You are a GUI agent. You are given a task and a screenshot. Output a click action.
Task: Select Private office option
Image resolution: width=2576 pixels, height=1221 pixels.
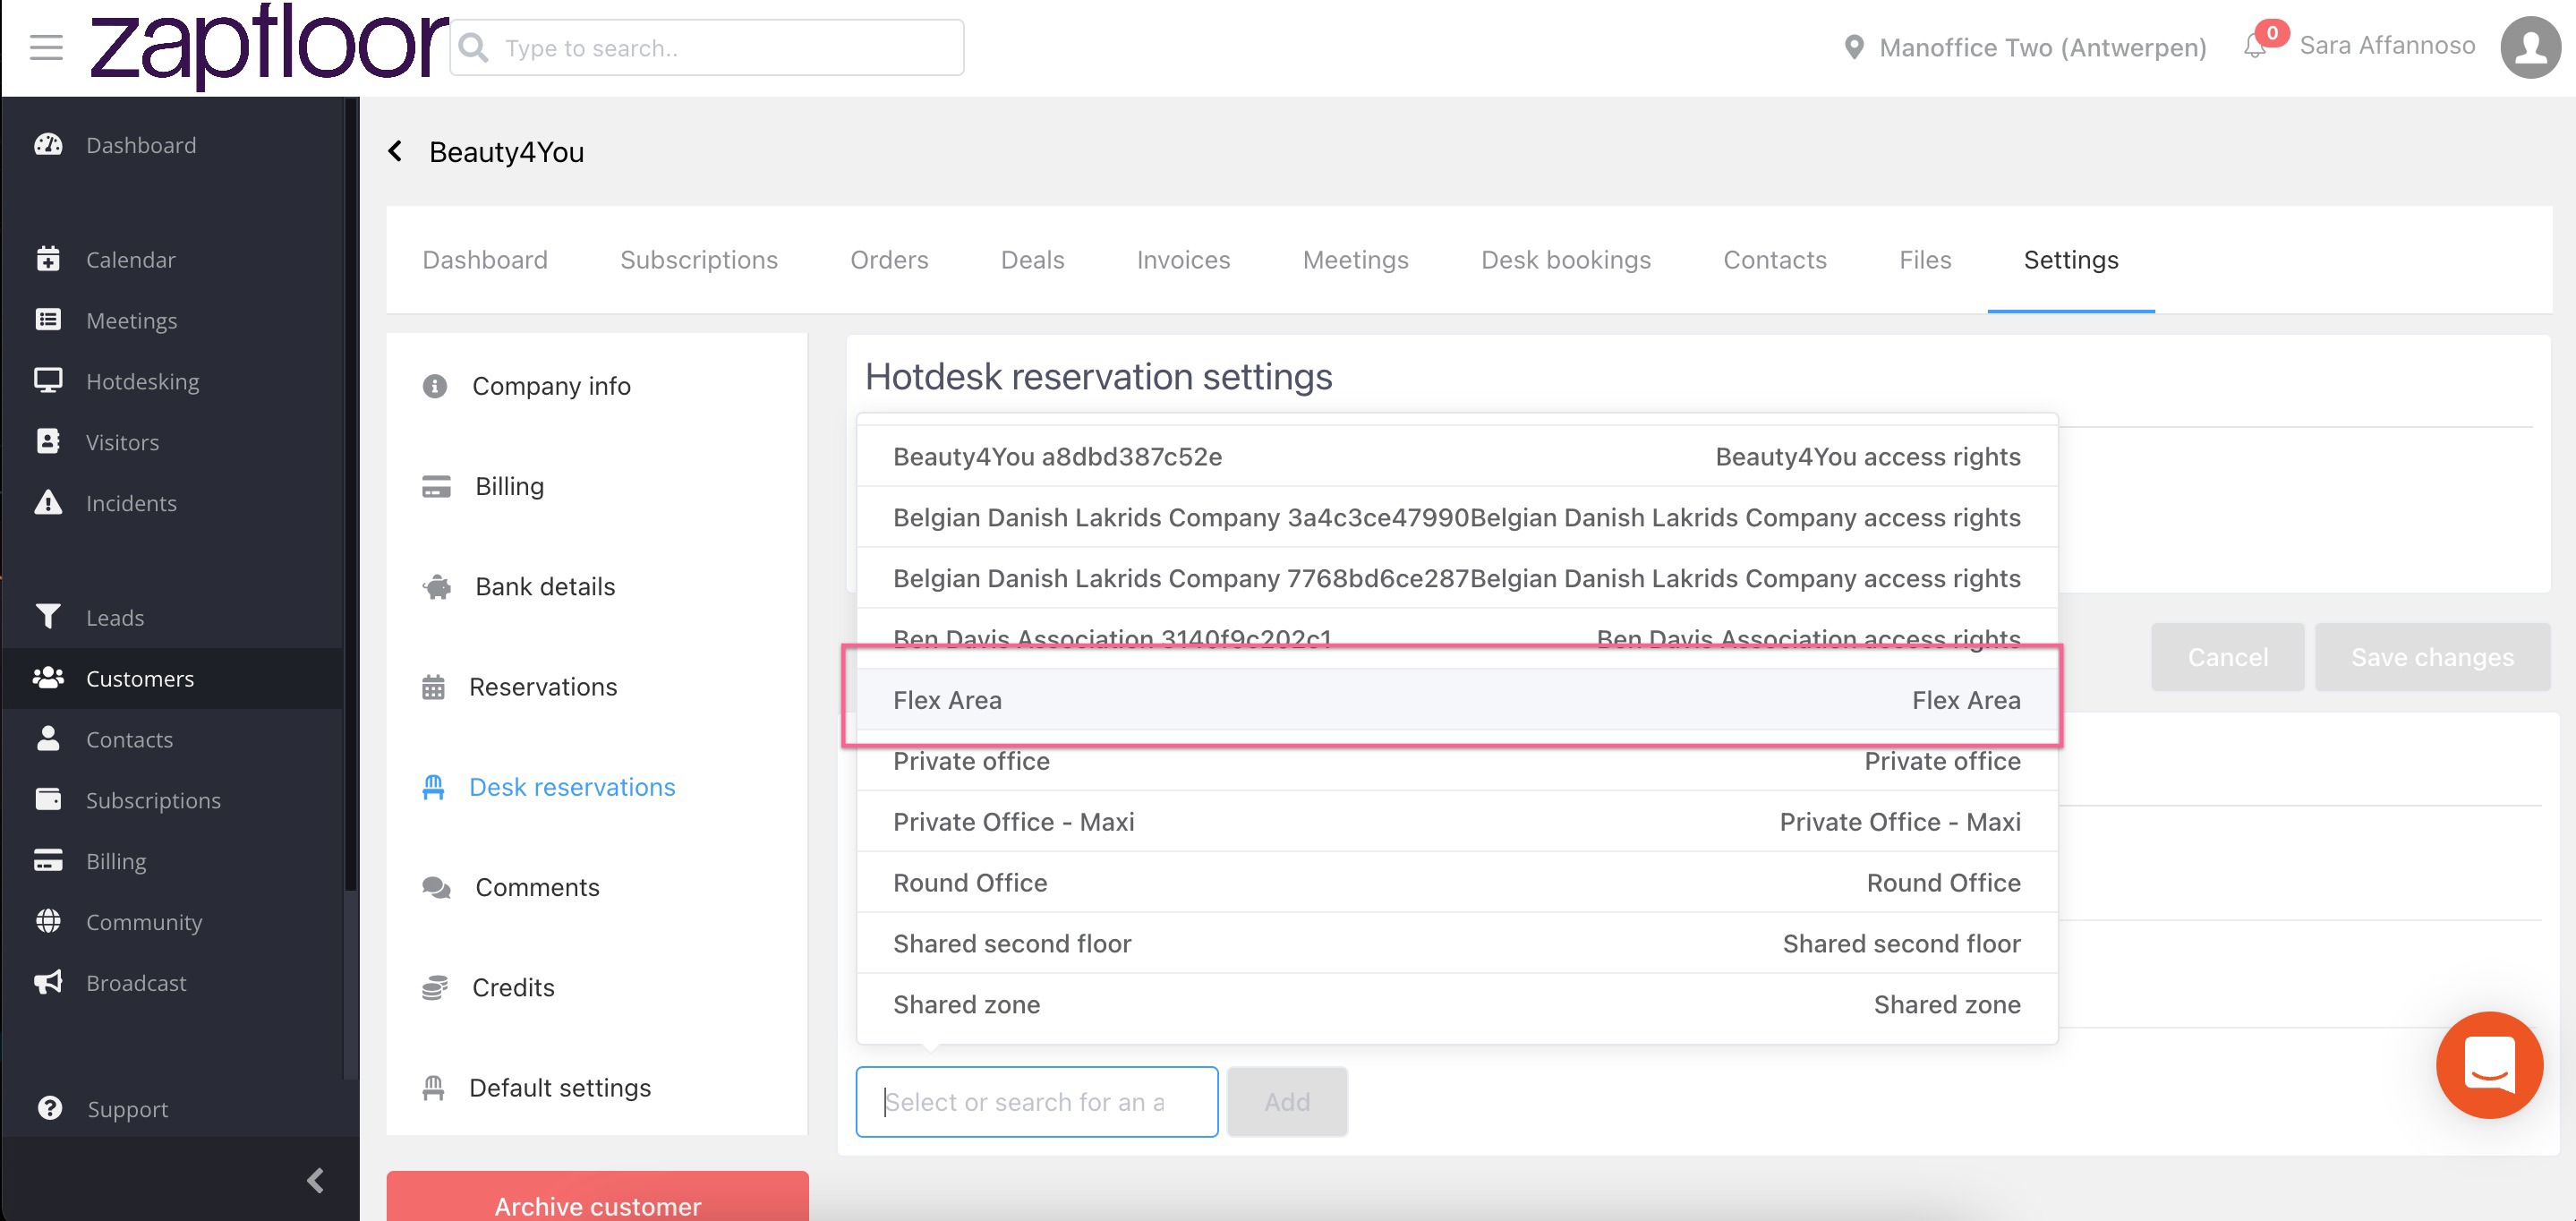point(1456,761)
